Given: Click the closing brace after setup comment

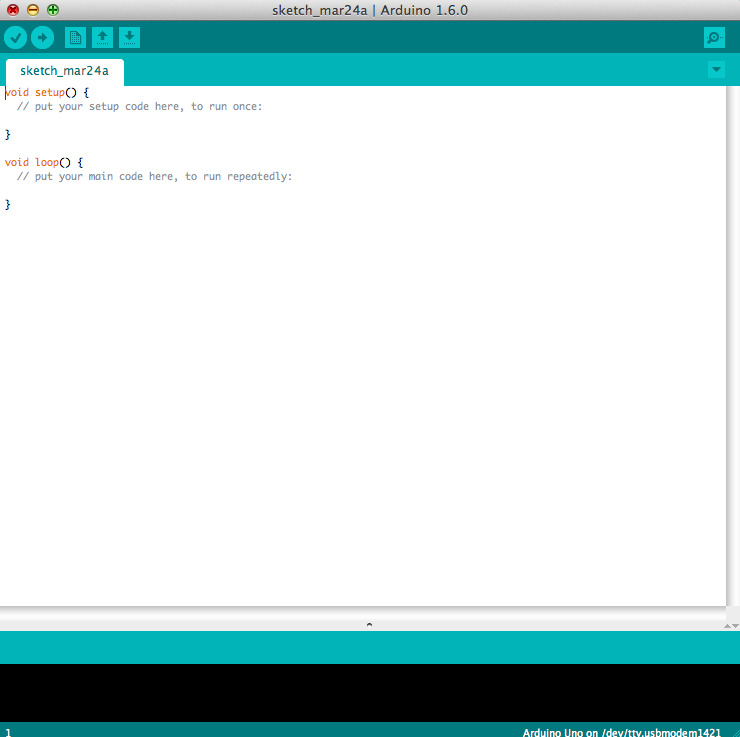Looking at the screenshot, I should pos(8,134).
